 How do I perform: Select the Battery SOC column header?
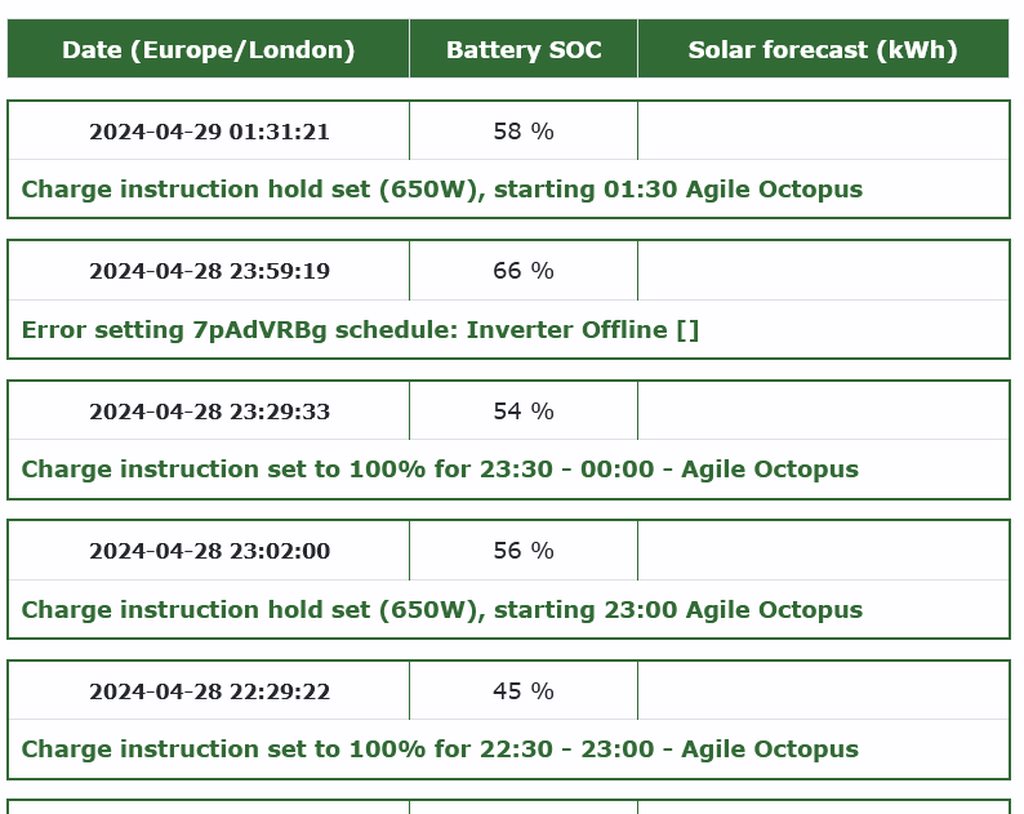(x=523, y=50)
